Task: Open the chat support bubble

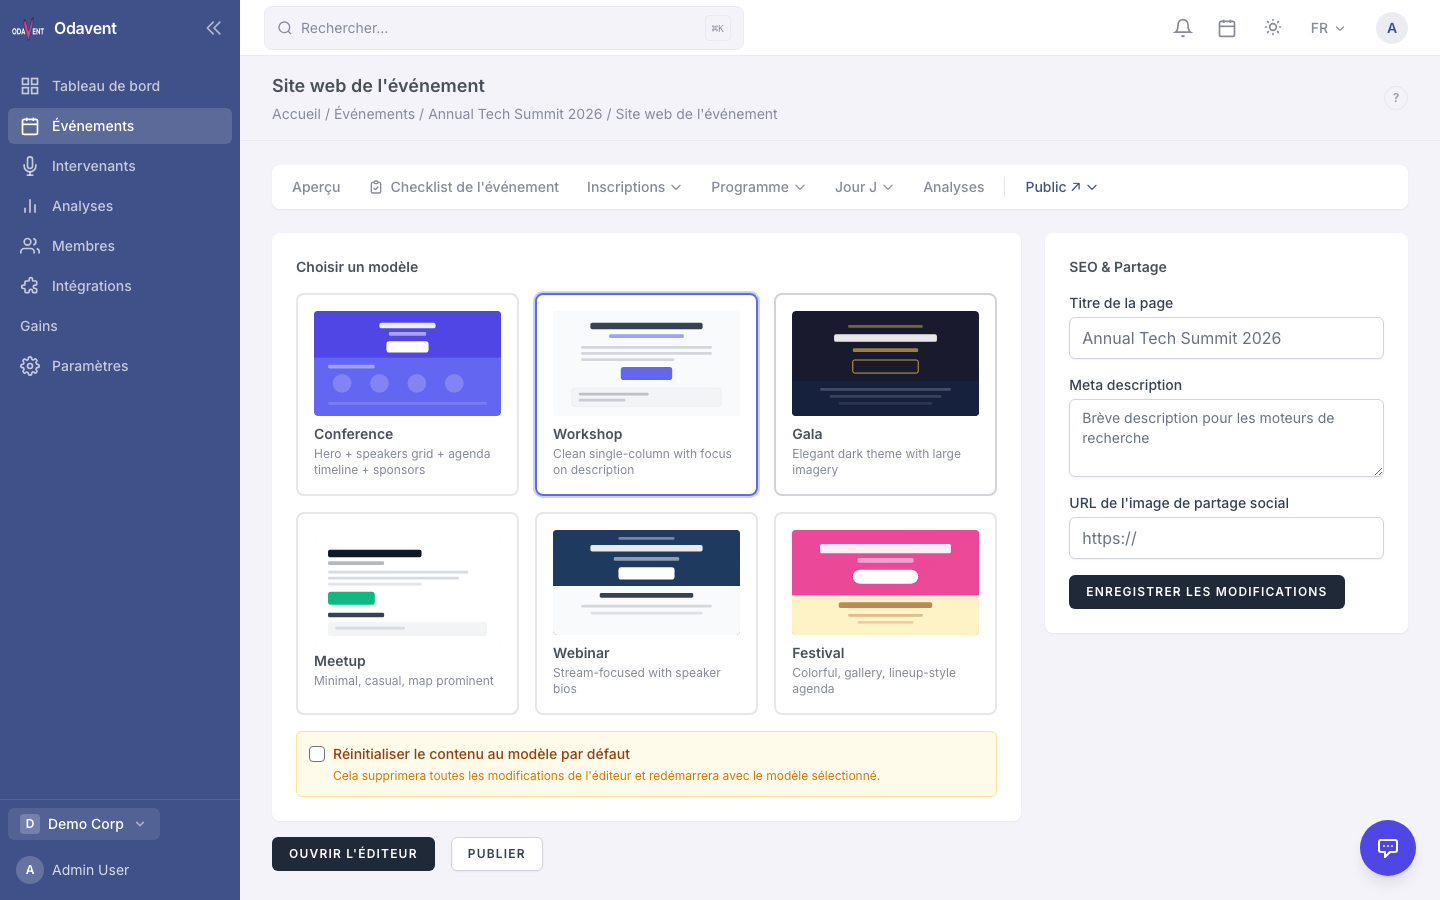Action: [x=1388, y=848]
